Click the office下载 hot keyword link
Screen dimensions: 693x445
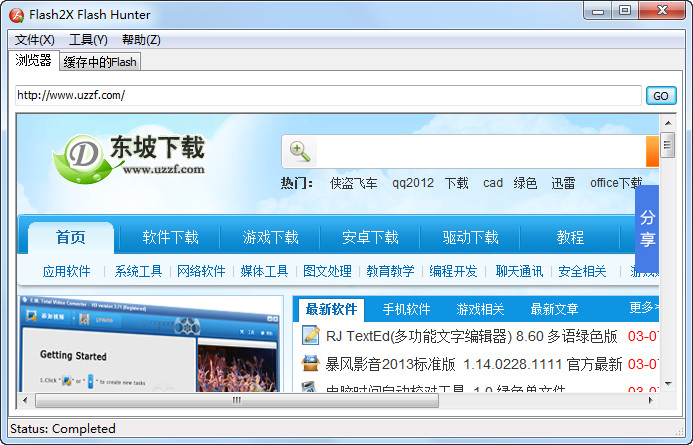[x=616, y=183]
